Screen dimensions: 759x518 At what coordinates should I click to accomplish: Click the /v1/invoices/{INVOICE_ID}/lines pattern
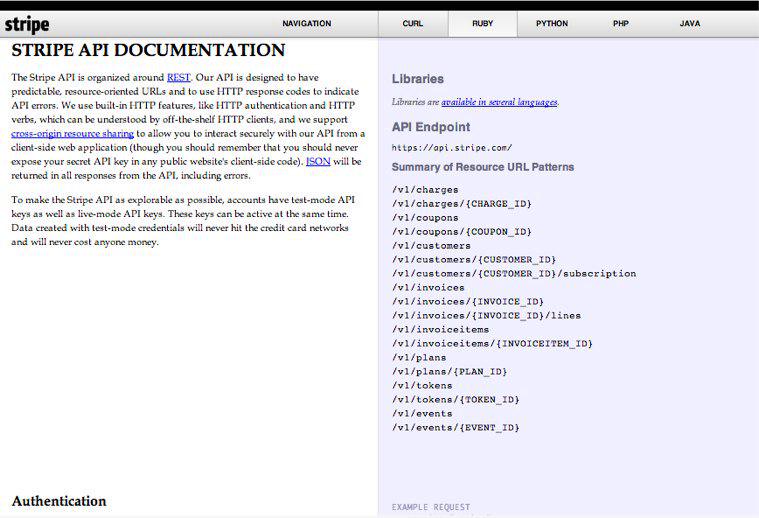(486, 316)
